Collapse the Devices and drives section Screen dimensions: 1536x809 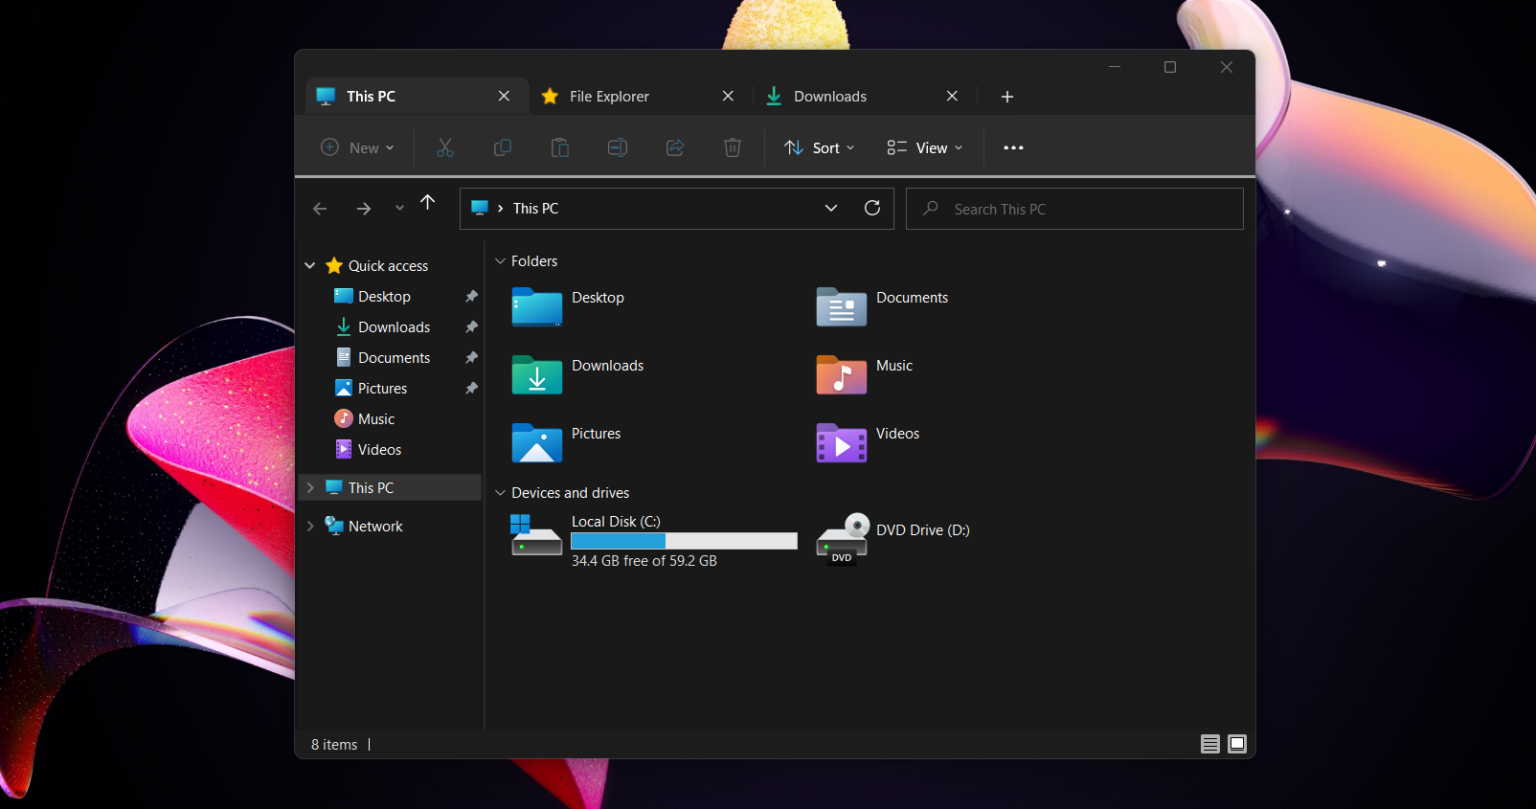point(500,492)
